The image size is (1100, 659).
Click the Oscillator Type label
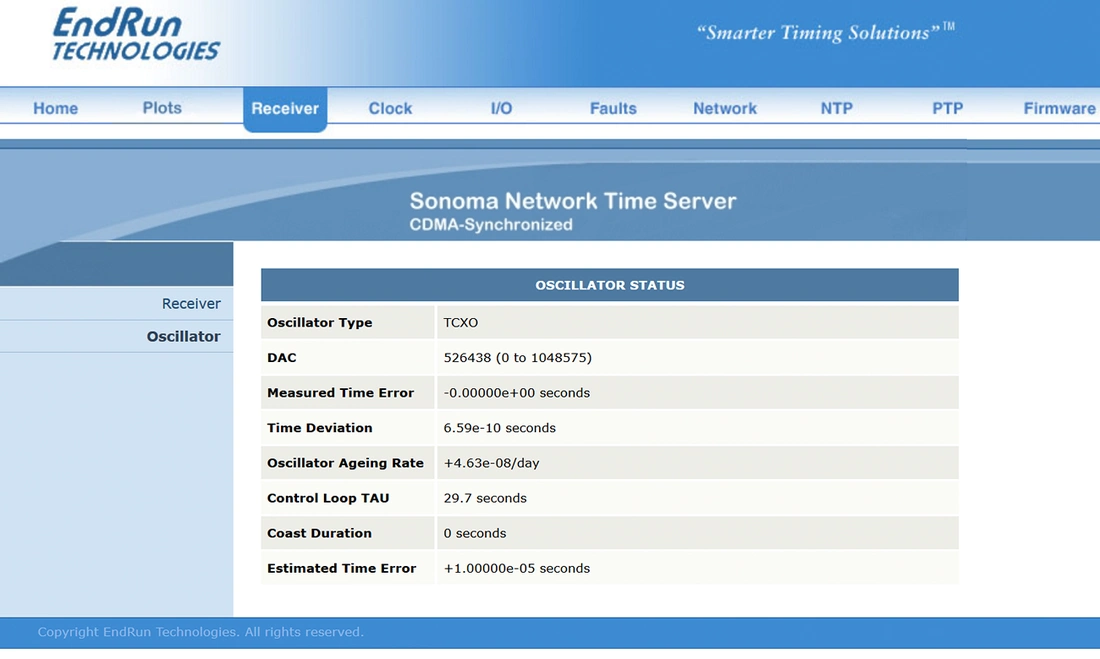(x=319, y=323)
